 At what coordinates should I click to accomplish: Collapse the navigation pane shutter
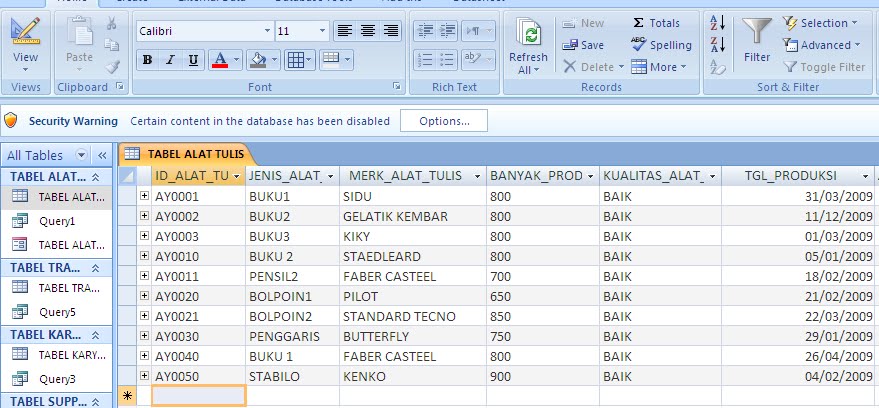[x=102, y=155]
